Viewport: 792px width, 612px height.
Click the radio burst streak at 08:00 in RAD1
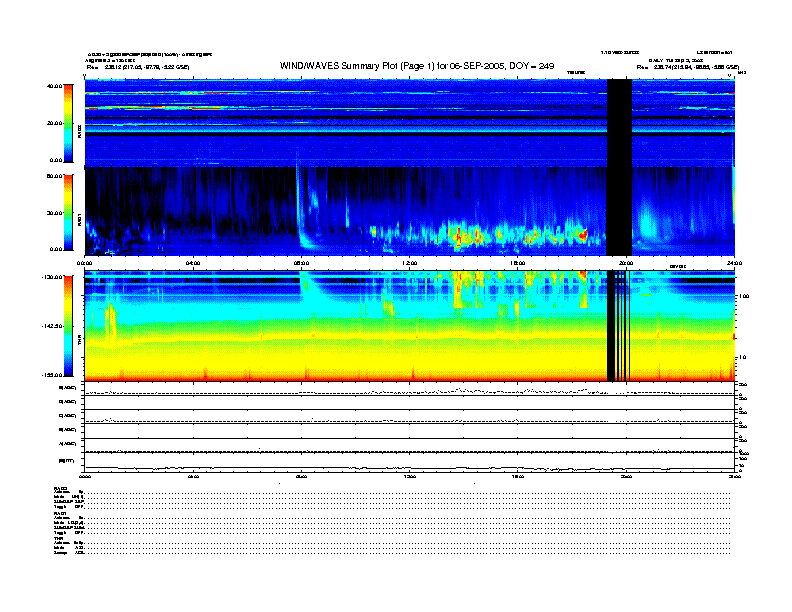(302, 207)
